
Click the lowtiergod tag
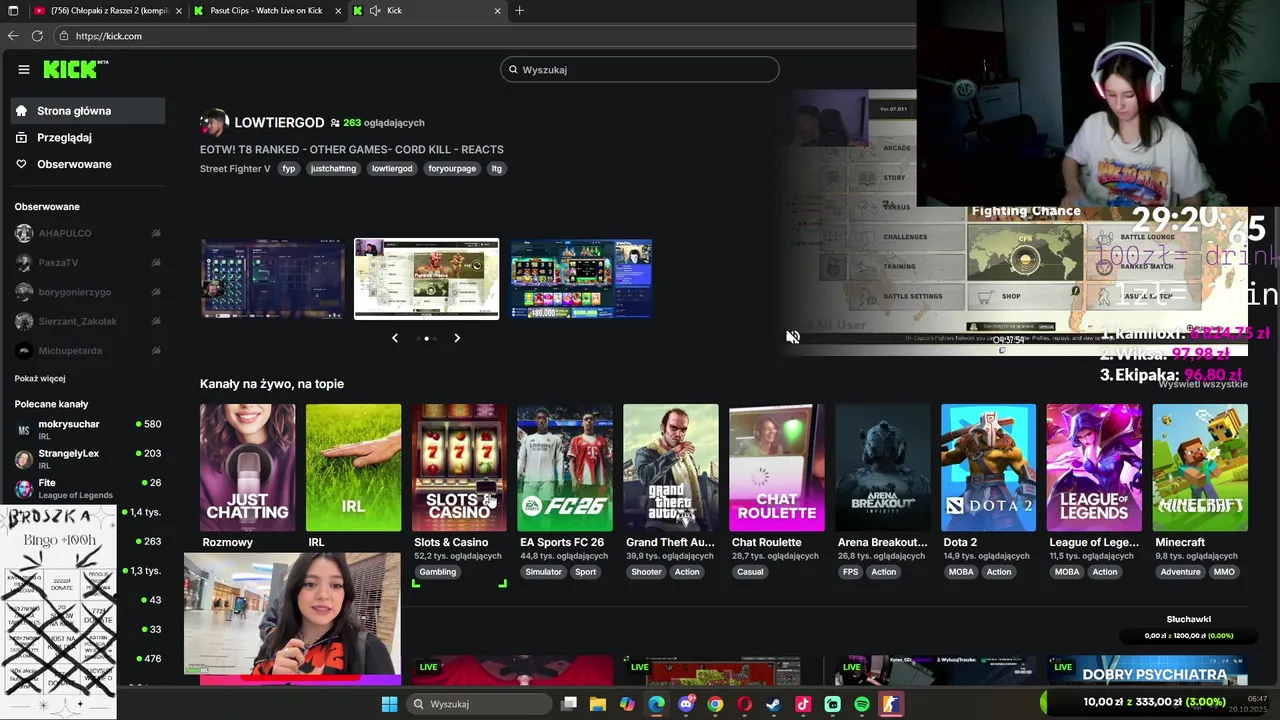(392, 169)
